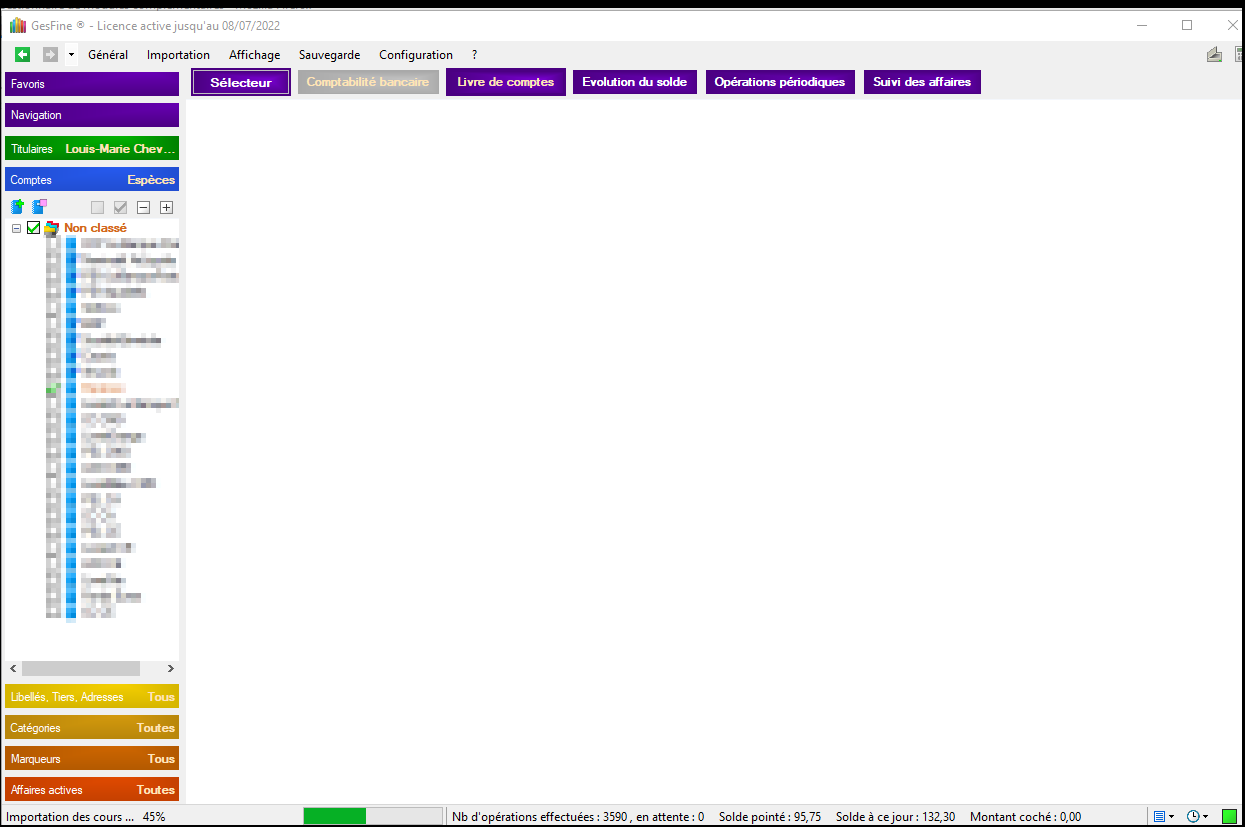The image size is (1245, 827).
Task: Uncheck the Non classé folder checkbox
Action: [34, 228]
